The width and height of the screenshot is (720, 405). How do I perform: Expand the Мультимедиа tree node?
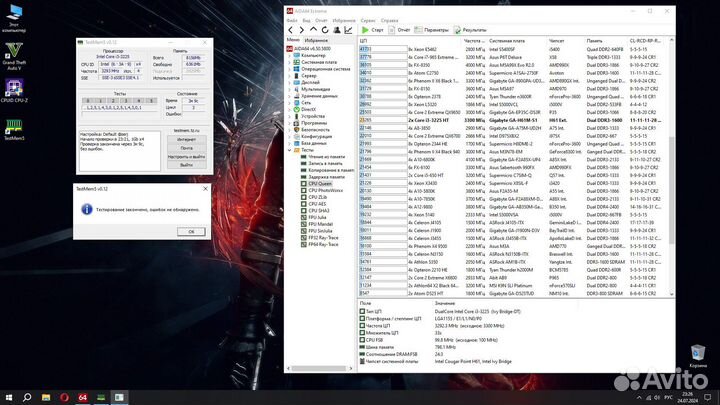[290, 89]
